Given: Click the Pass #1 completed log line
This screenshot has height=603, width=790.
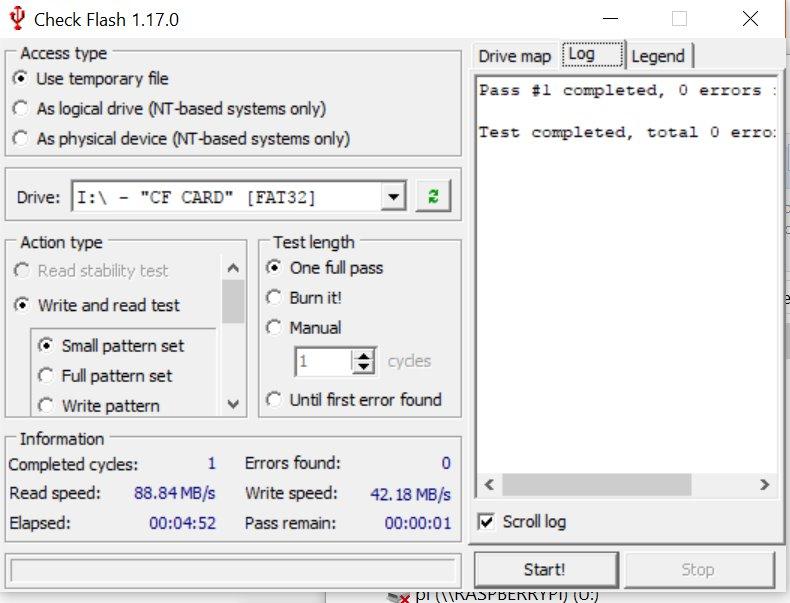Looking at the screenshot, I should pos(627,90).
